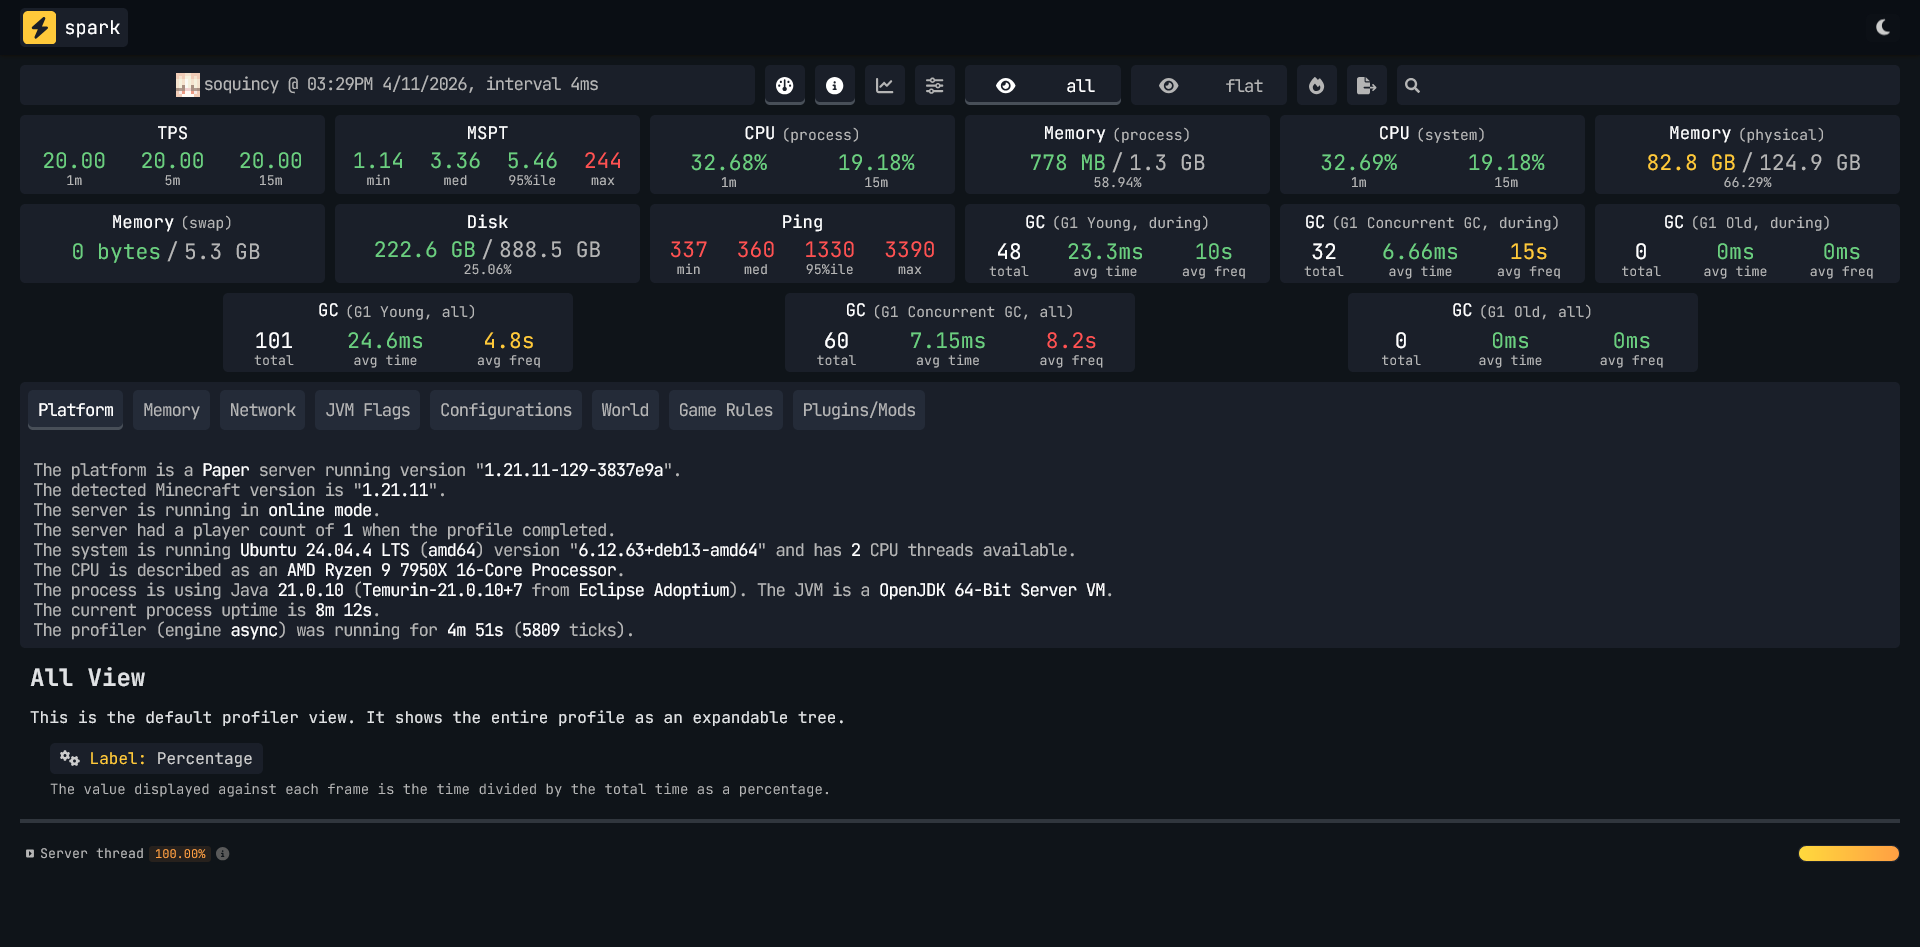The width and height of the screenshot is (1920, 947).
Task: Expand the Server thread node
Action: point(30,853)
